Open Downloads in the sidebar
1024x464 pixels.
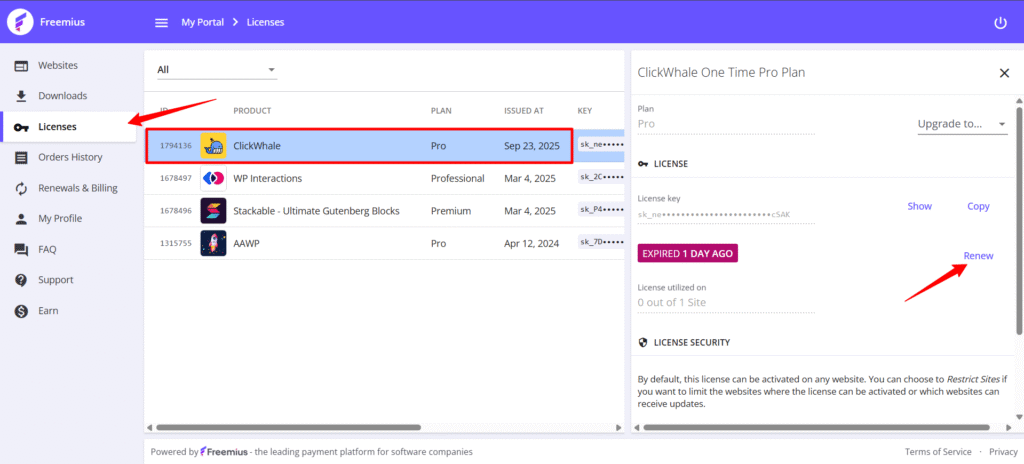click(x=68, y=96)
